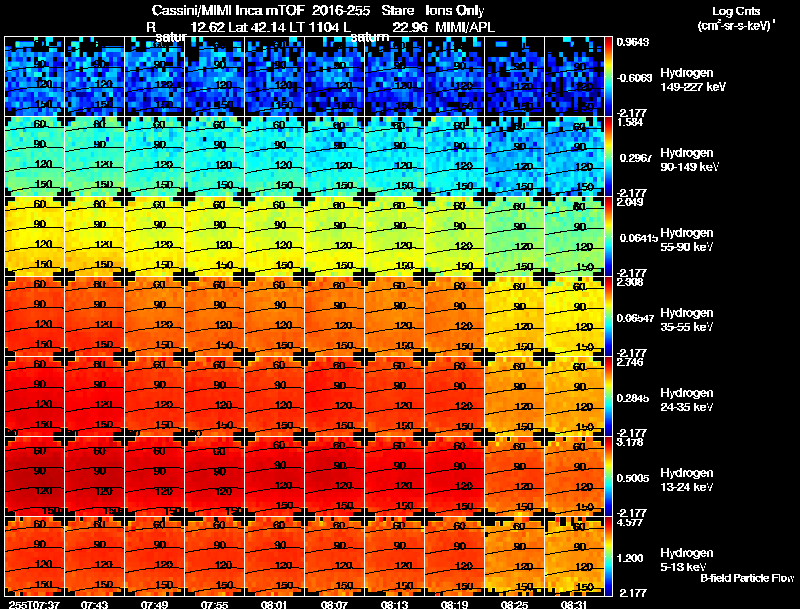Click the Hydrogen 149-227 keV color bar
Image resolution: width=800 pixels, height=609 pixels.
[608, 77]
